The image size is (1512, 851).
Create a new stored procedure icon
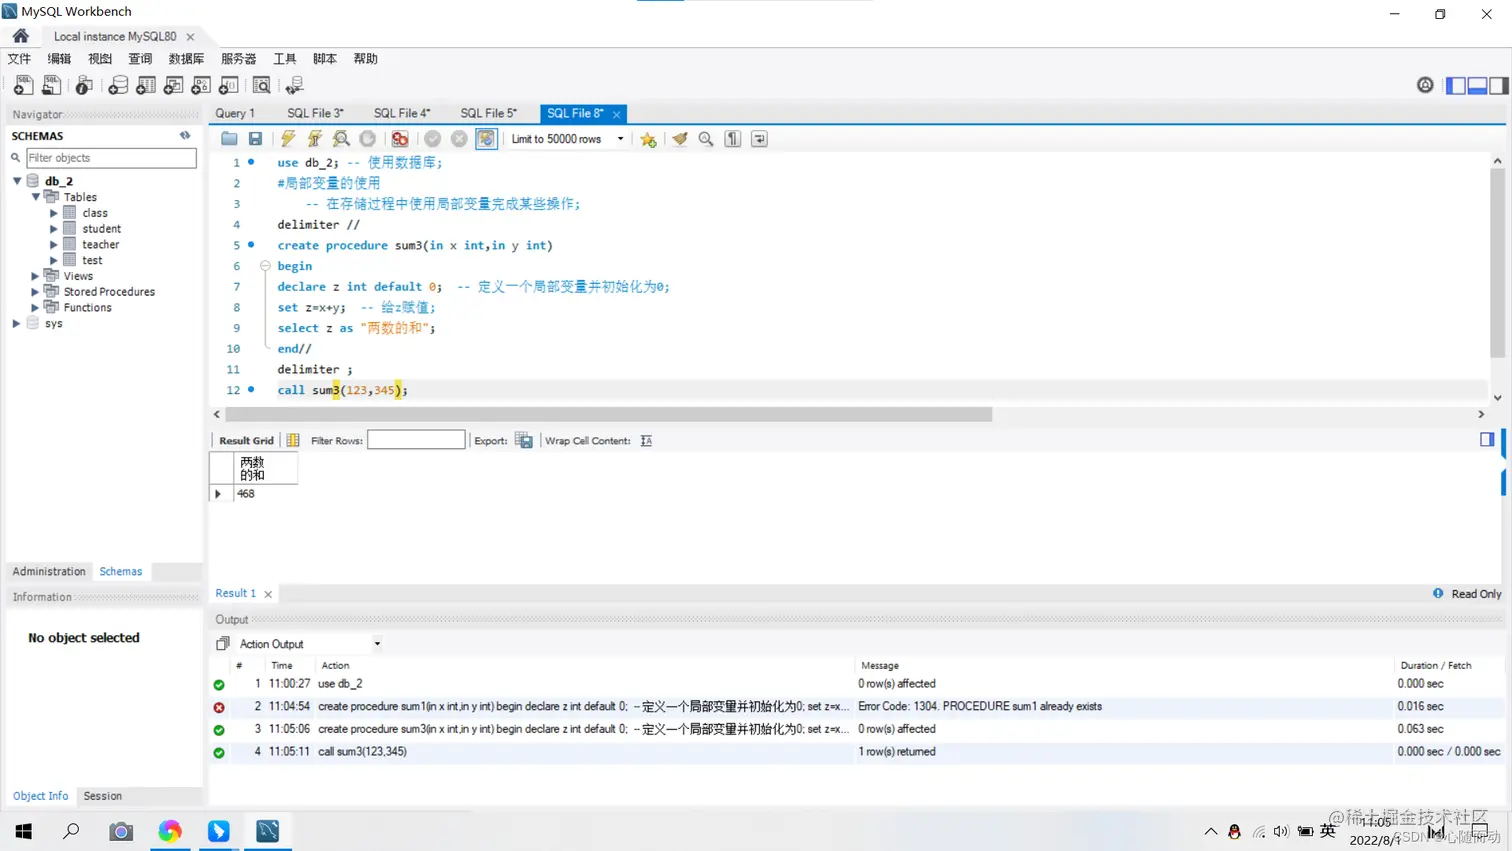pyautogui.click(x=201, y=85)
